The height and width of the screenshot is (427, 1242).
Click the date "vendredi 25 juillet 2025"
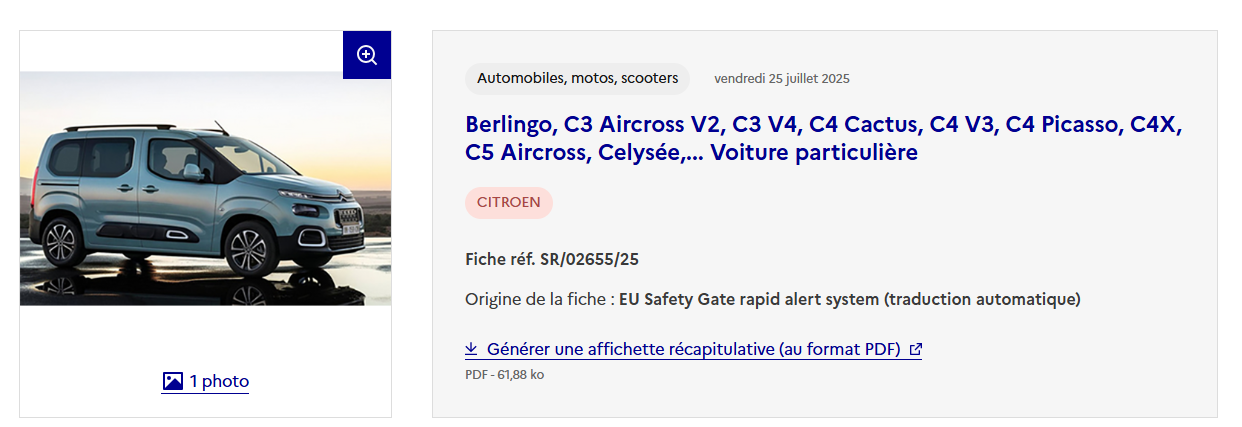click(782, 78)
